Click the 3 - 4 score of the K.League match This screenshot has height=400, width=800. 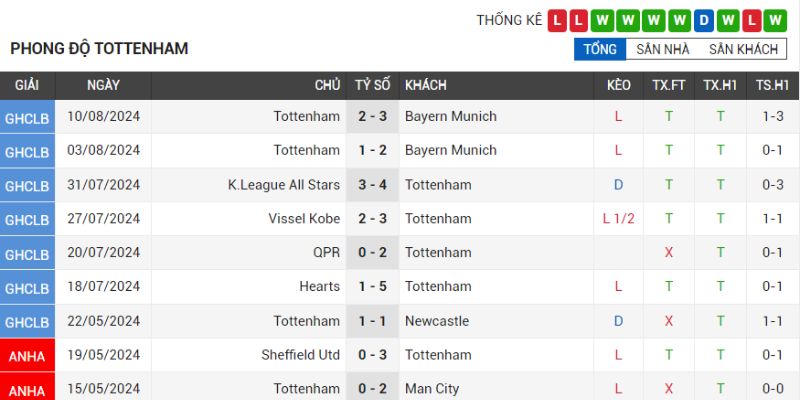[373, 185]
